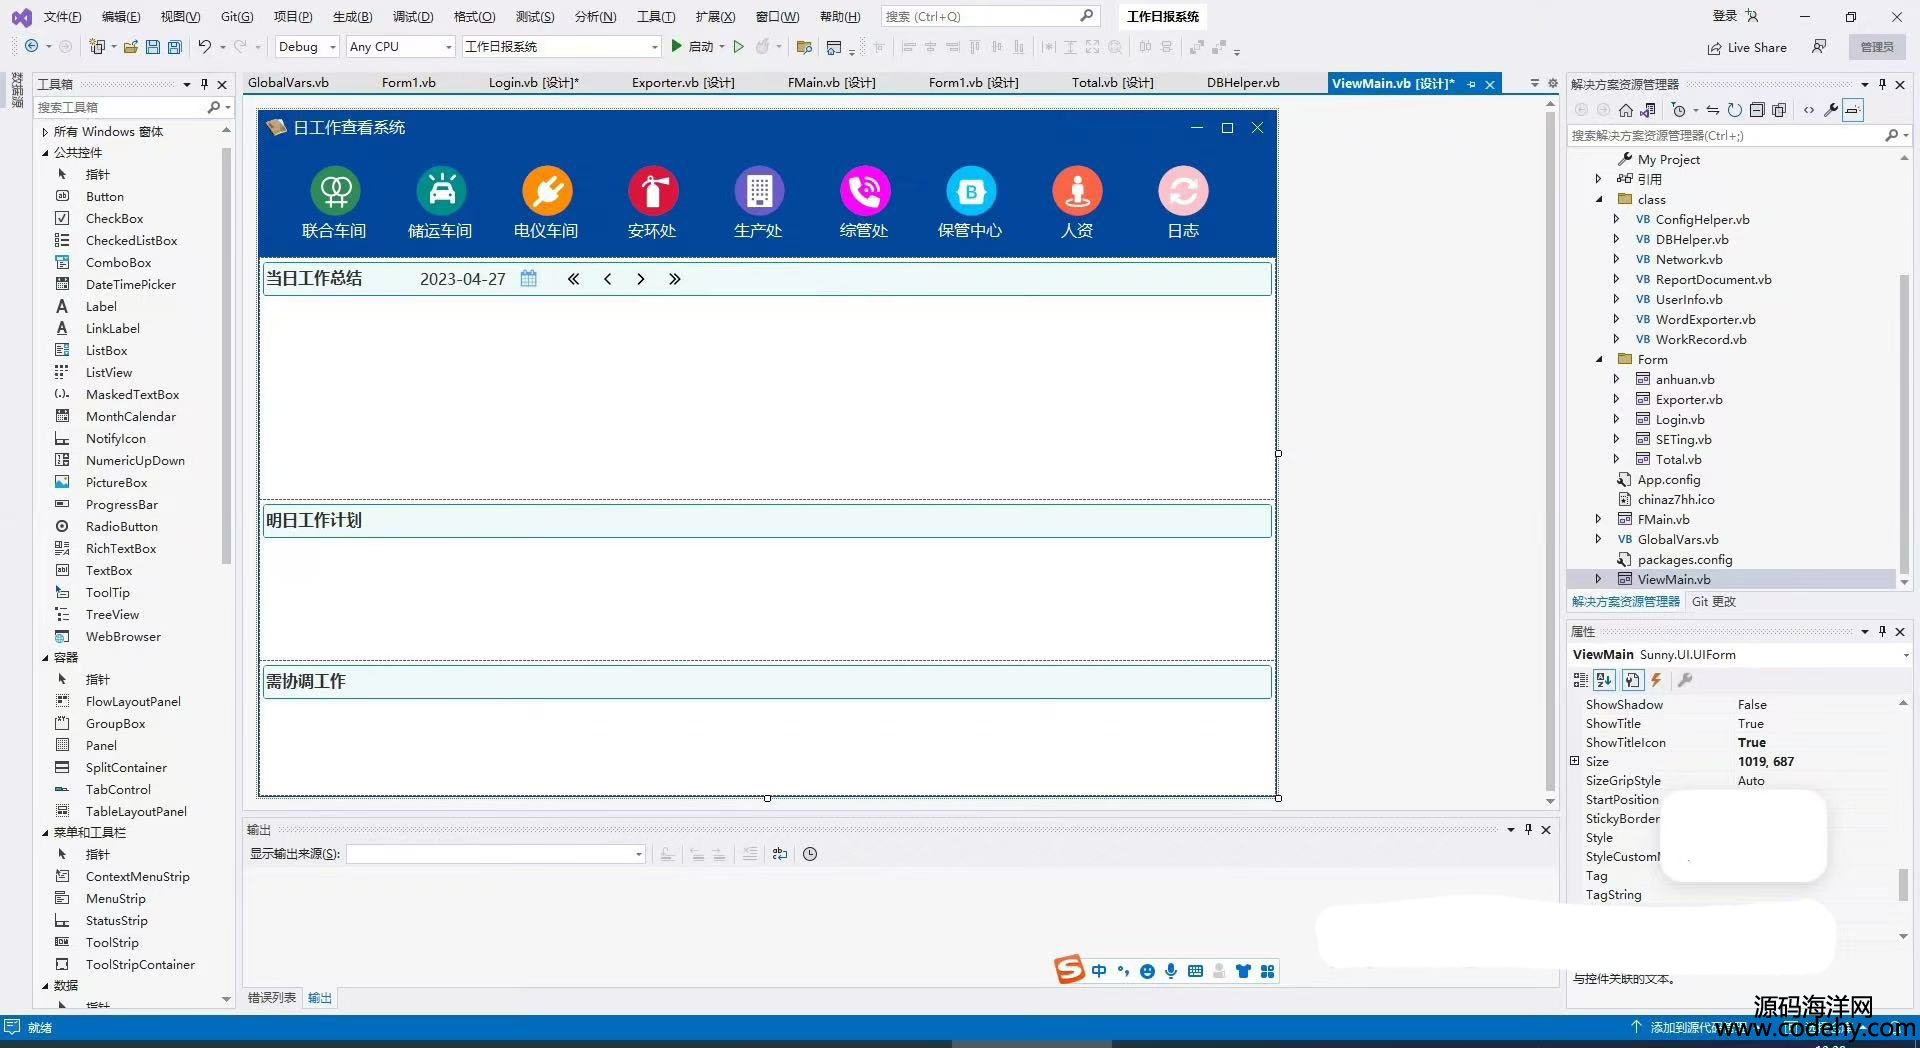The height and width of the screenshot is (1048, 1920).
Task: Toggle the pin on Solution Explorer panel
Action: [x=1882, y=84]
